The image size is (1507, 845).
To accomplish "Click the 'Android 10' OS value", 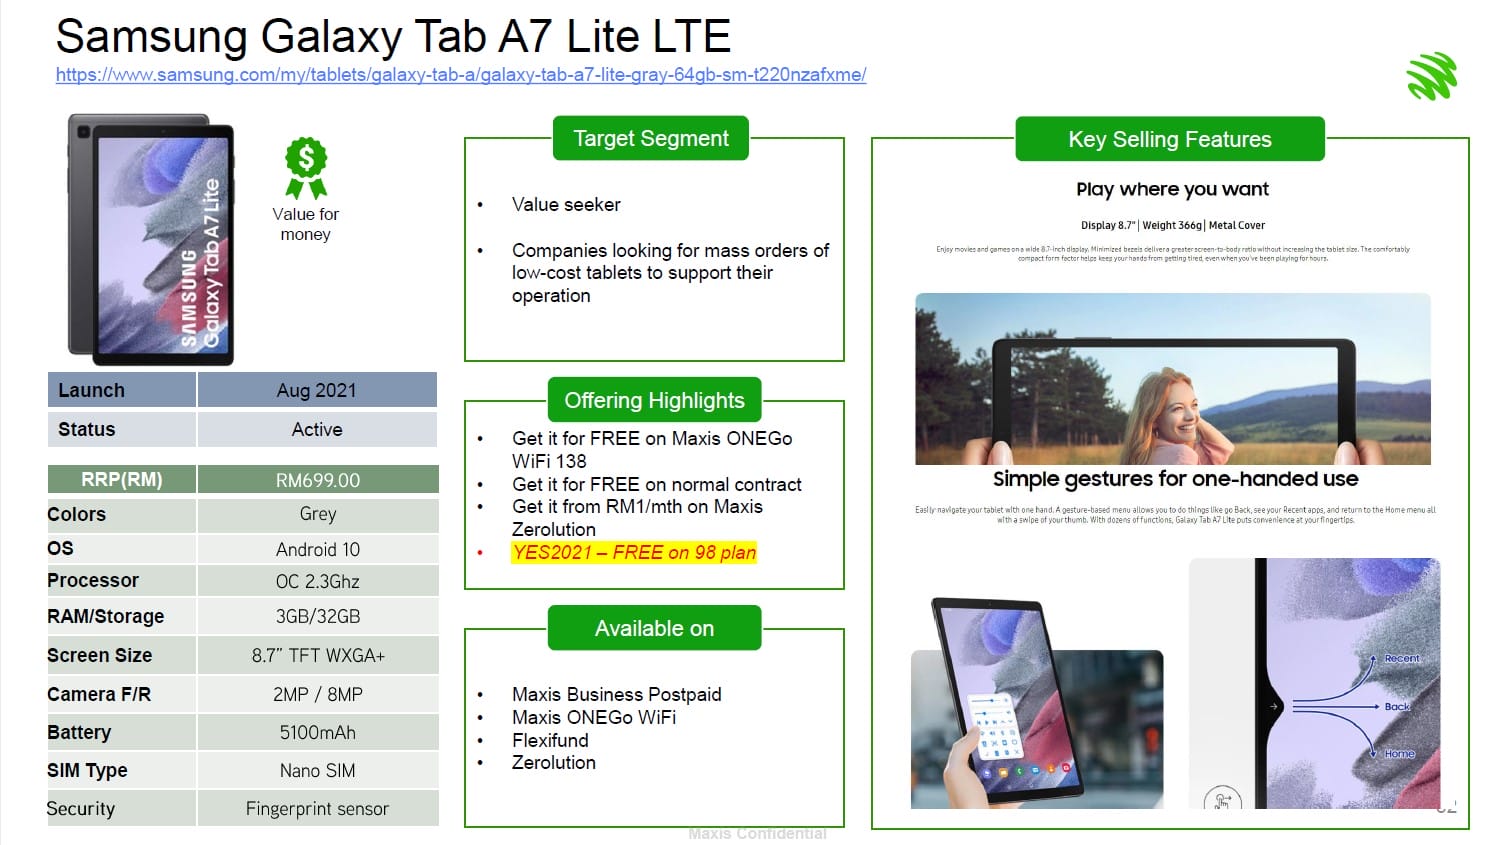I will click(318, 549).
